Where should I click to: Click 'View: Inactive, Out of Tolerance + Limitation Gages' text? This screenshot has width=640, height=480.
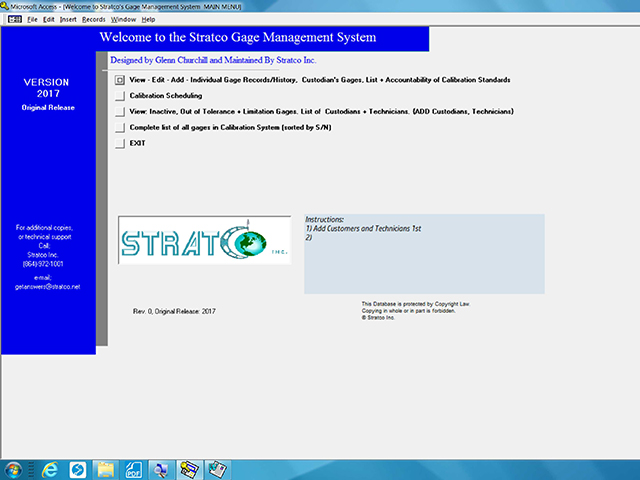click(x=213, y=111)
